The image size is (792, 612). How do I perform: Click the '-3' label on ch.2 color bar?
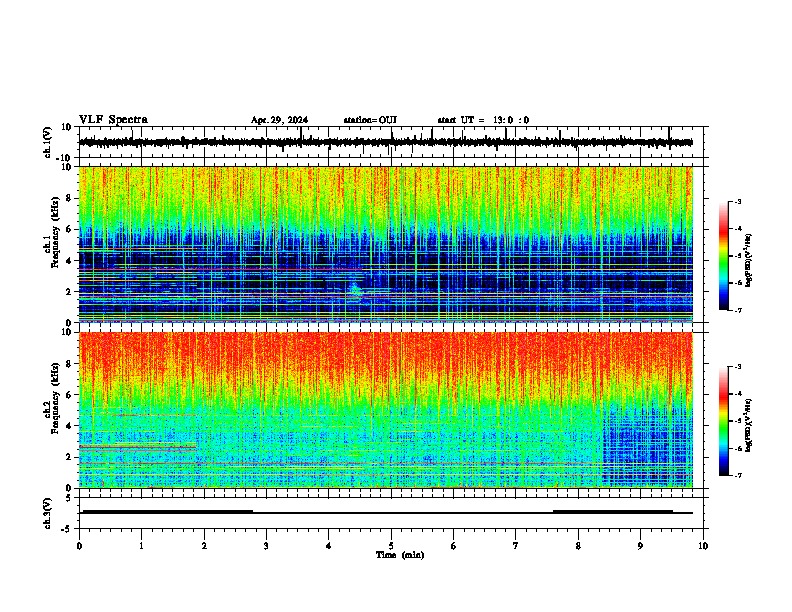tap(737, 367)
